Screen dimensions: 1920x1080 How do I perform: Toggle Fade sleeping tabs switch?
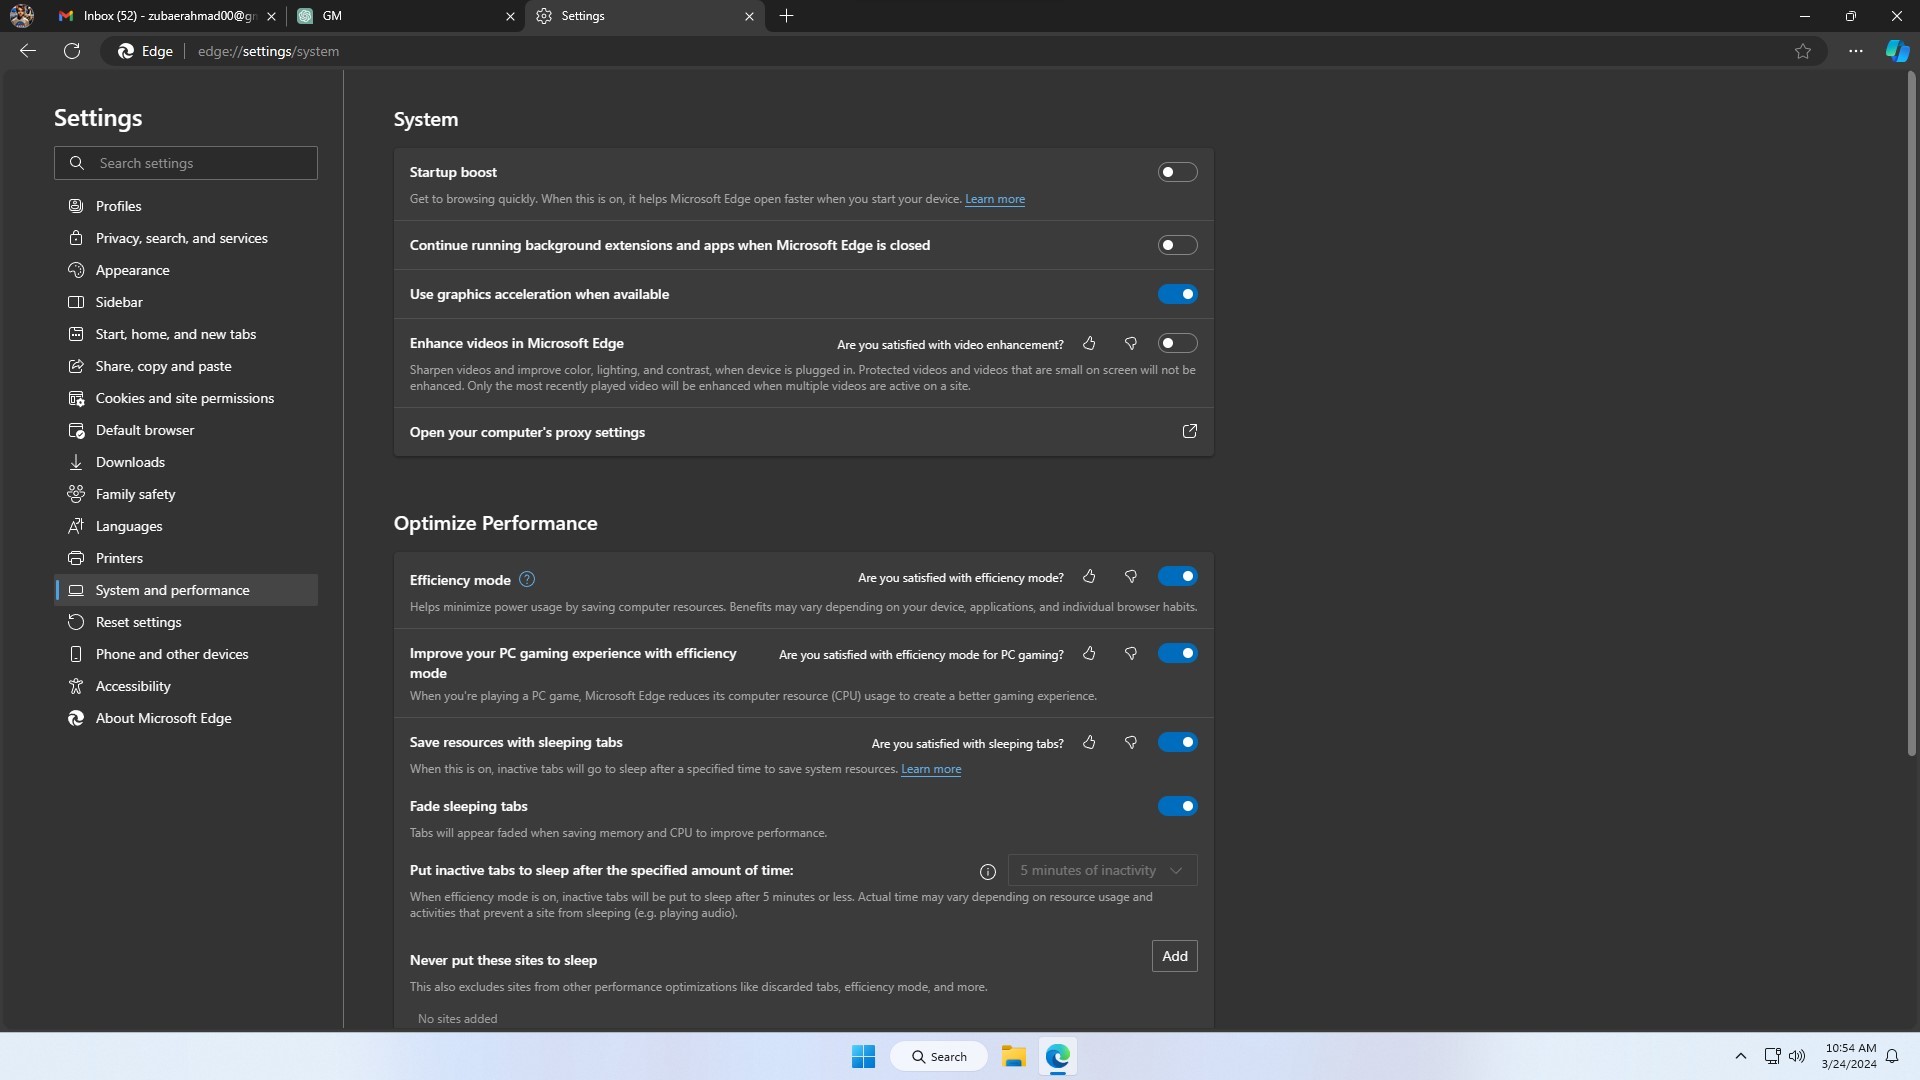pos(1177,806)
